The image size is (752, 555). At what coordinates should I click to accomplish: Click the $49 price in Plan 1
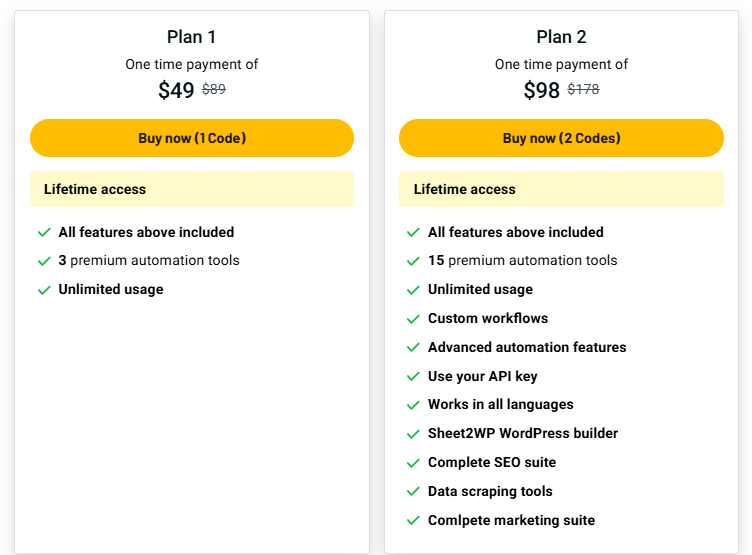[176, 91]
